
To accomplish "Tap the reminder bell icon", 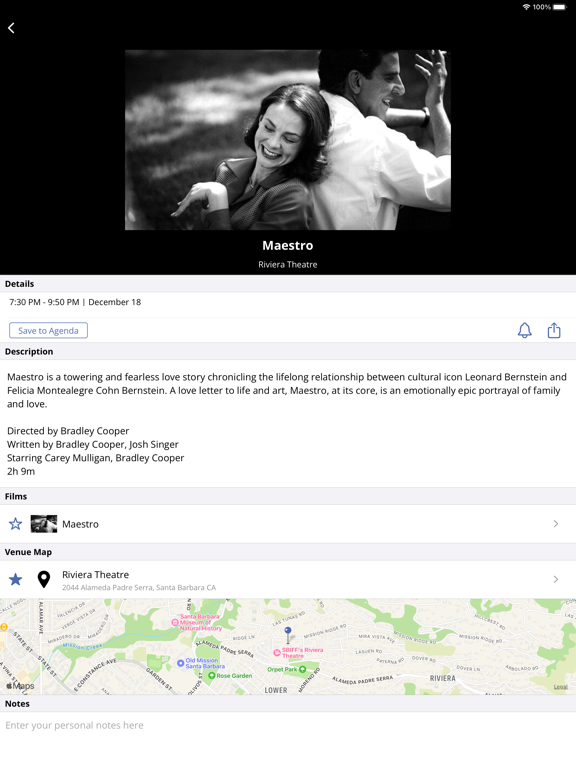I will [x=525, y=331].
